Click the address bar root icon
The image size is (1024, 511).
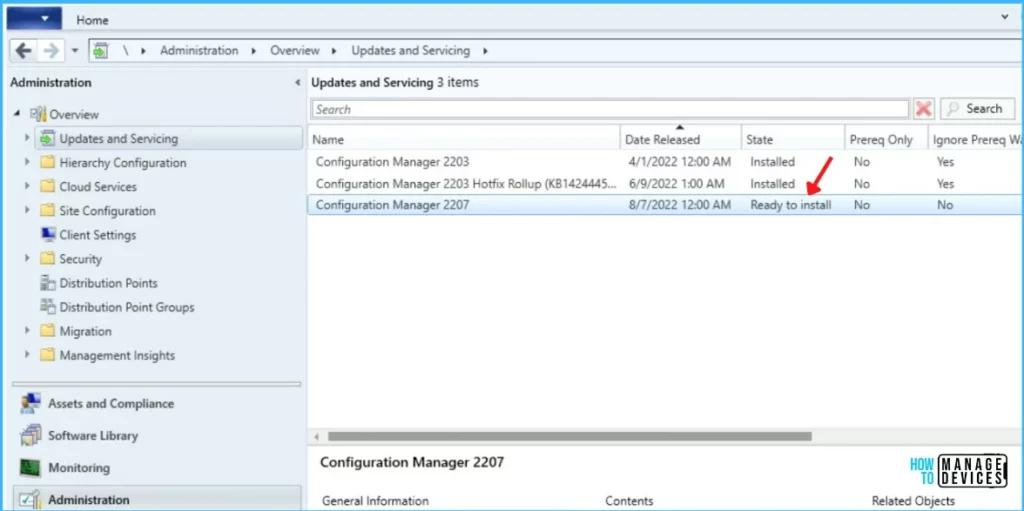(x=101, y=51)
